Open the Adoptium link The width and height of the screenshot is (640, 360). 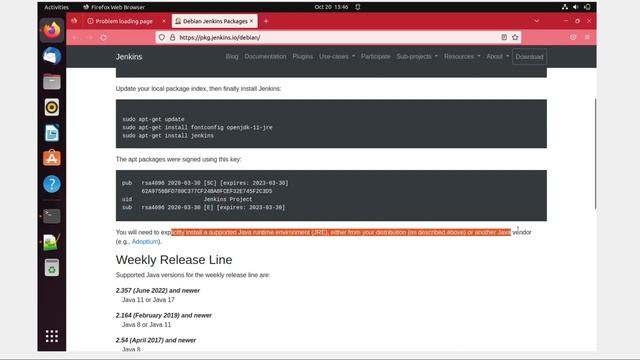pos(145,242)
